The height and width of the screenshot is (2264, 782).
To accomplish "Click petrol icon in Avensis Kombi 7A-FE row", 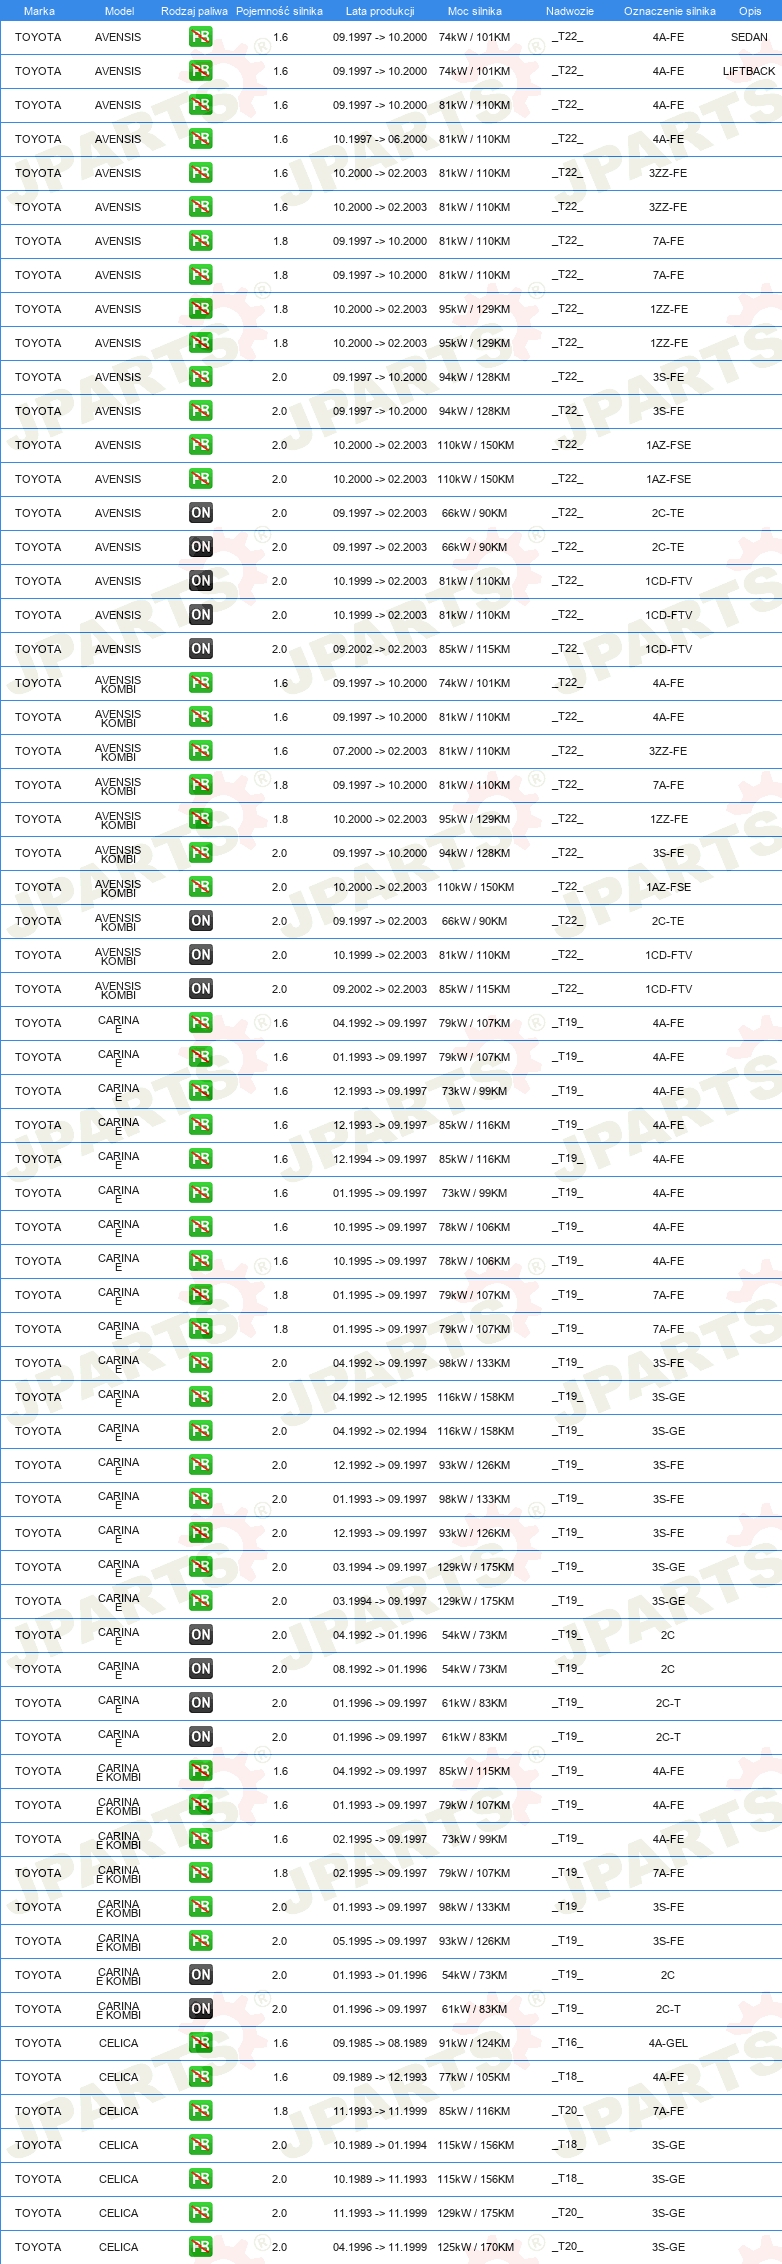I will (x=201, y=785).
